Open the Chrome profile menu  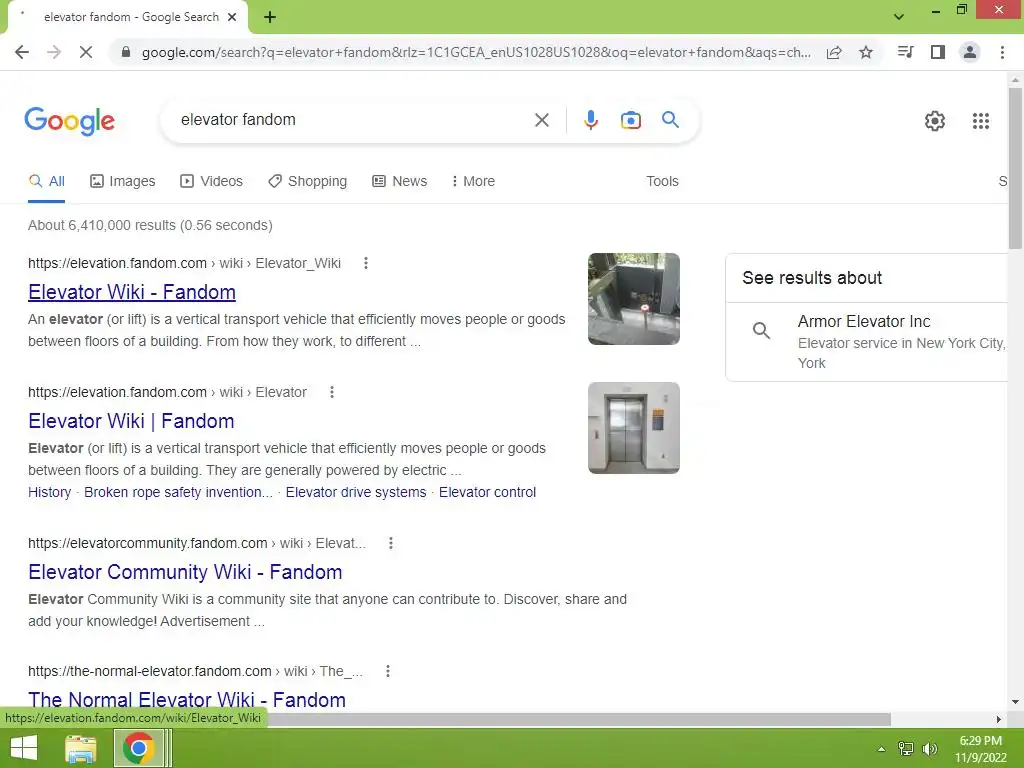[x=970, y=52]
